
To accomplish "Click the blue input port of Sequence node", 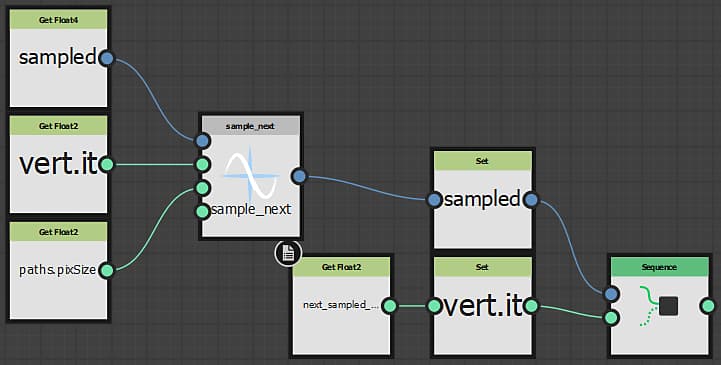I will pyautogui.click(x=611, y=294).
